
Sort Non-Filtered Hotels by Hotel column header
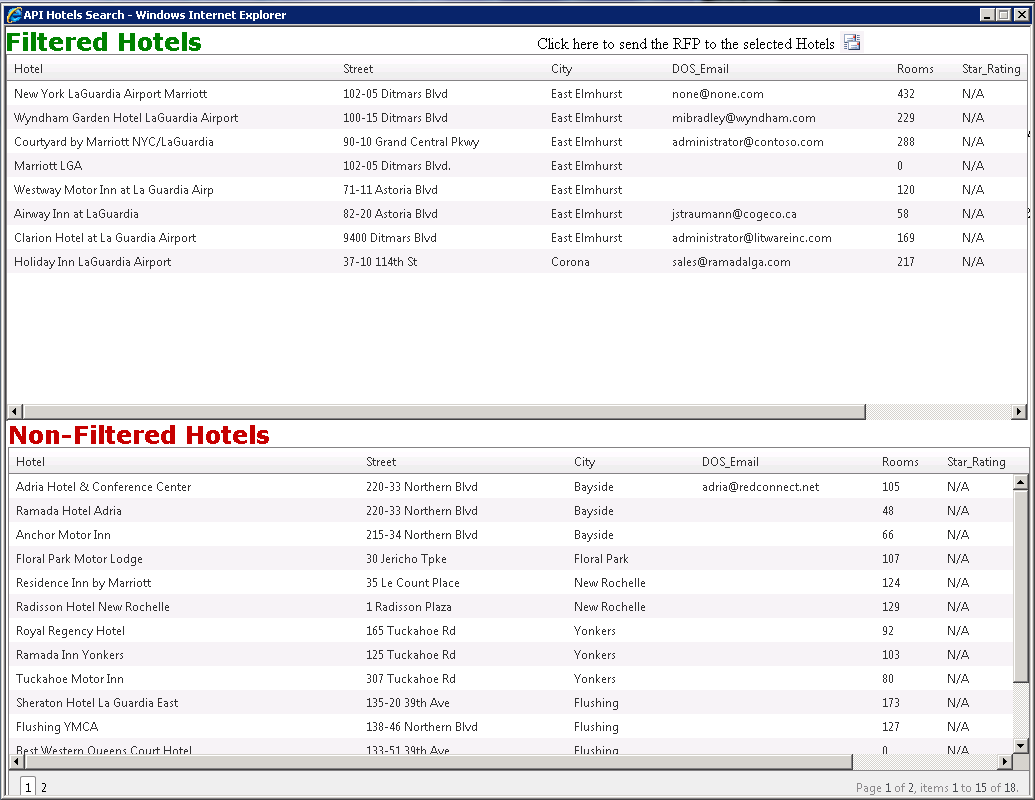30,462
